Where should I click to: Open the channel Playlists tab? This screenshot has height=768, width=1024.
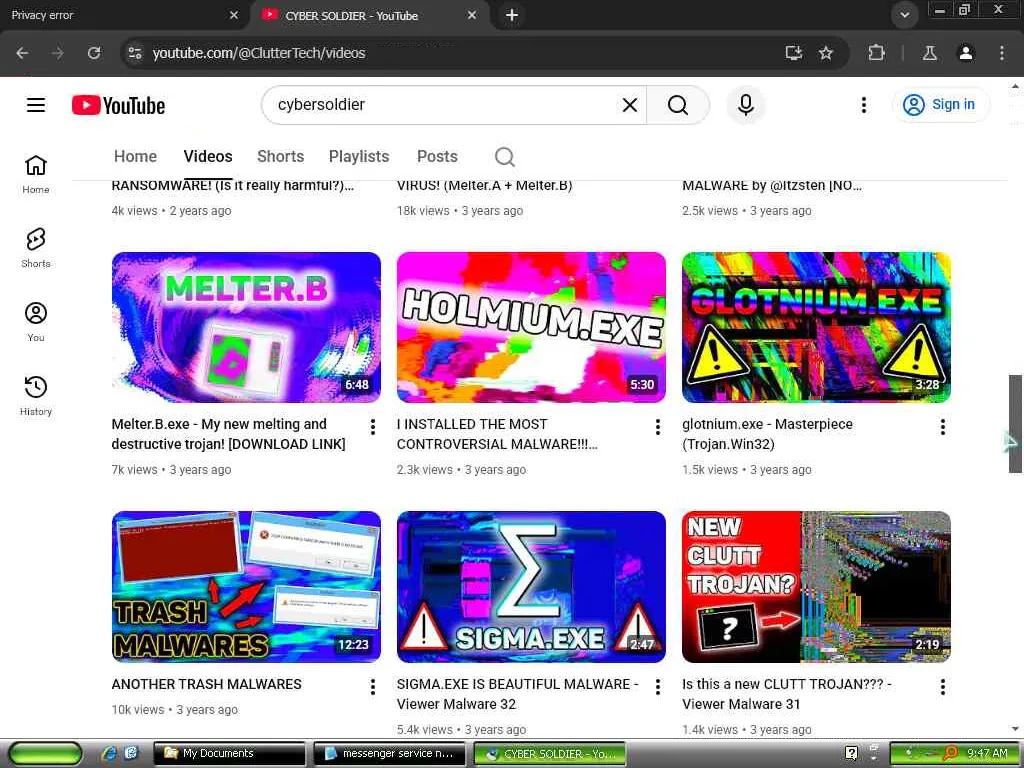tap(359, 157)
